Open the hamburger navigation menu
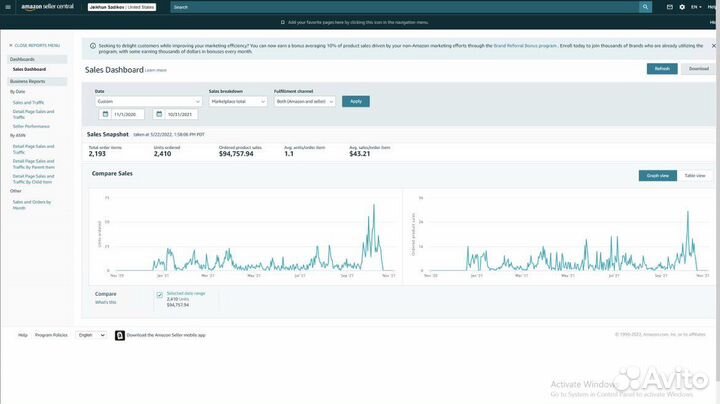The height and width of the screenshot is (404, 720). [x=9, y=7]
